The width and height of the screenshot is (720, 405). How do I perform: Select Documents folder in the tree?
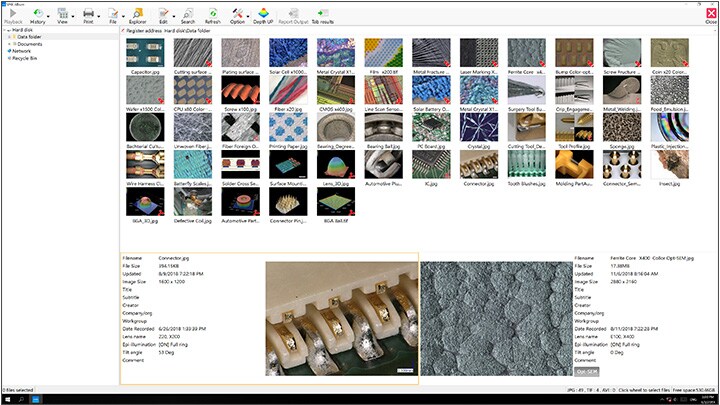coord(29,44)
